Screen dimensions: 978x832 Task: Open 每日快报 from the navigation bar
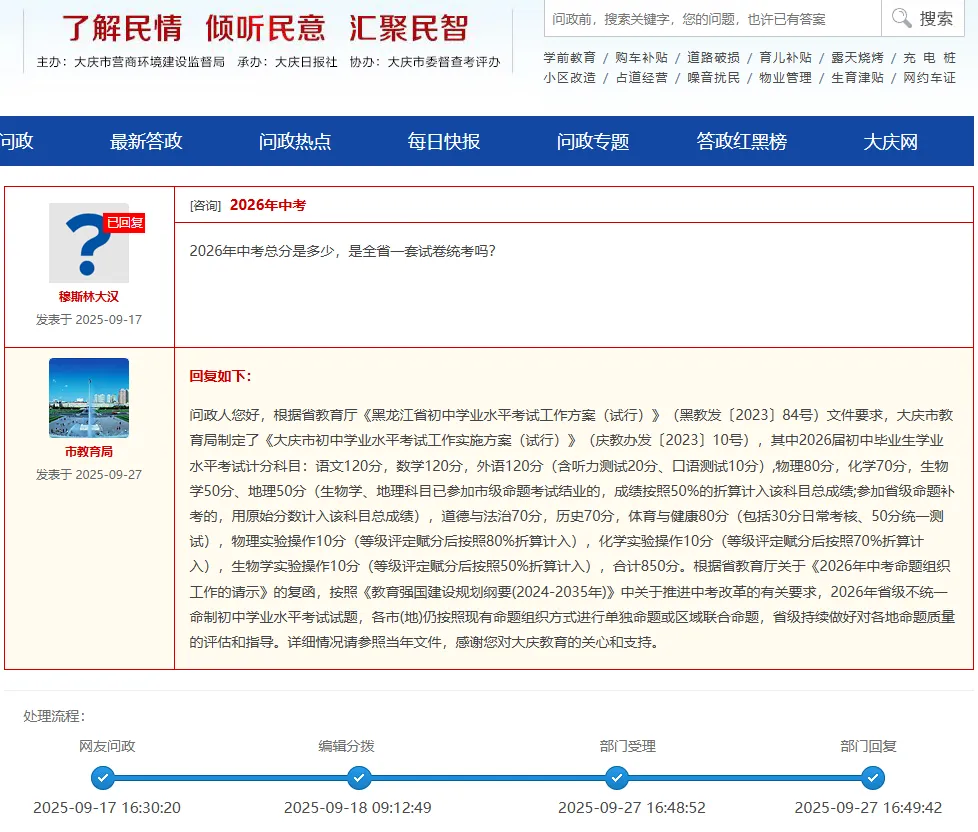pos(444,142)
